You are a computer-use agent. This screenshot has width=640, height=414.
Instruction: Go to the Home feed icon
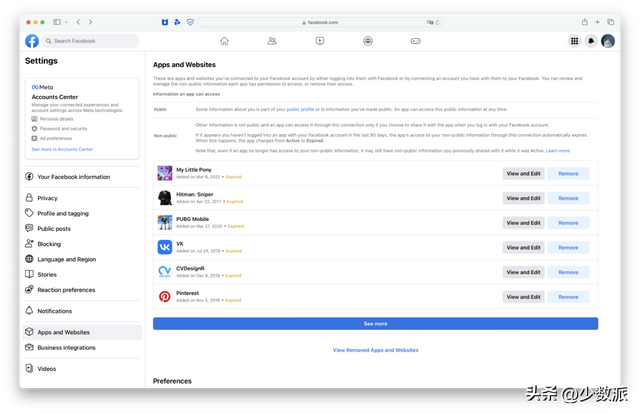tap(224, 41)
